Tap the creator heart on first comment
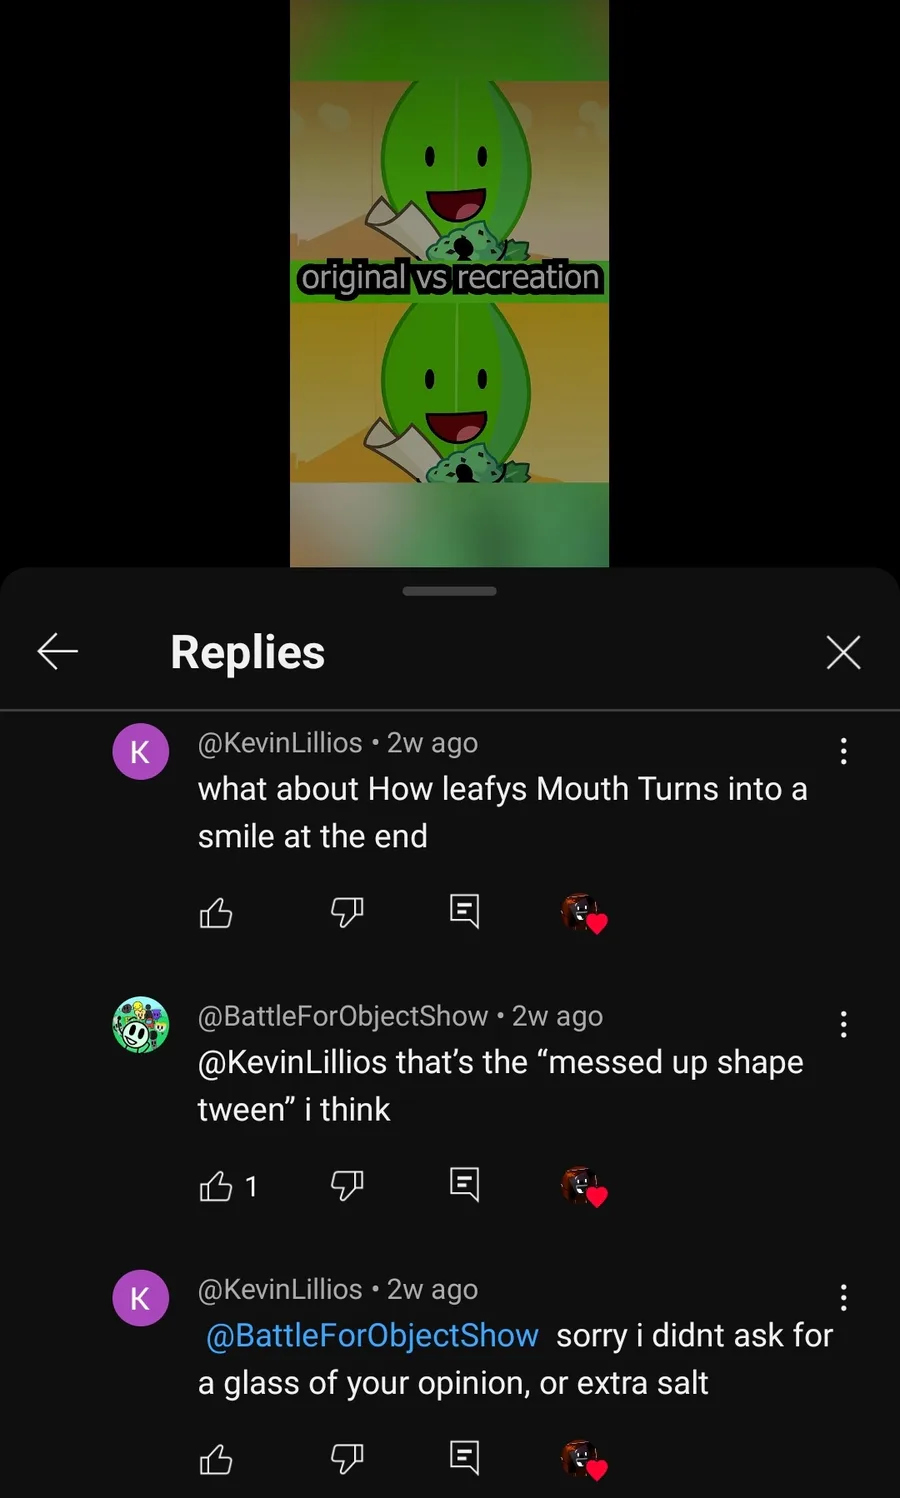The width and height of the screenshot is (900, 1498). point(584,913)
